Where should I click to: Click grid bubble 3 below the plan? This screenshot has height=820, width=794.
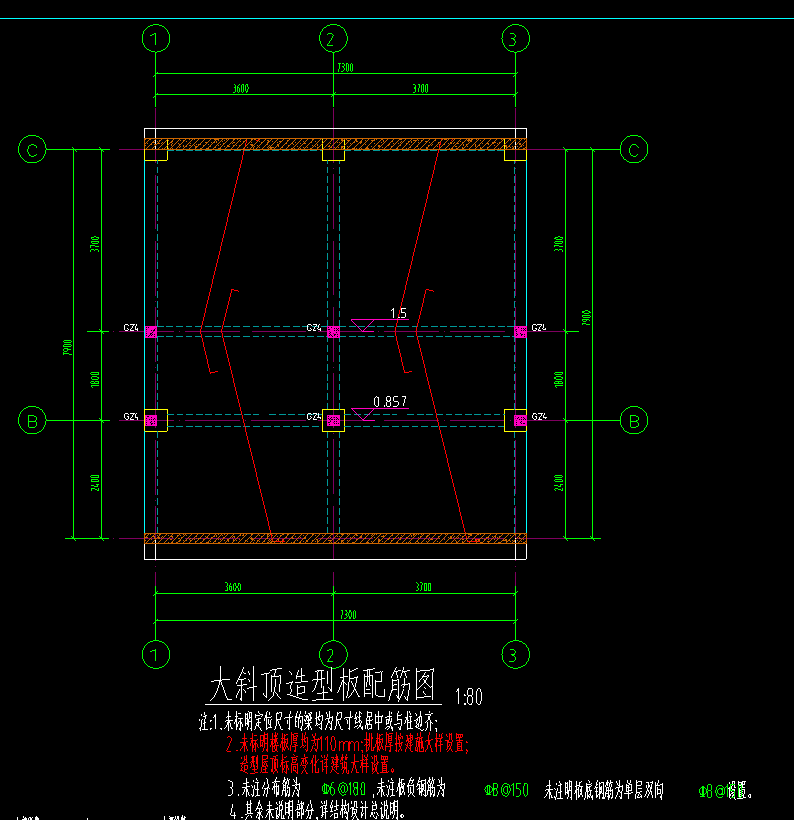[x=515, y=654]
